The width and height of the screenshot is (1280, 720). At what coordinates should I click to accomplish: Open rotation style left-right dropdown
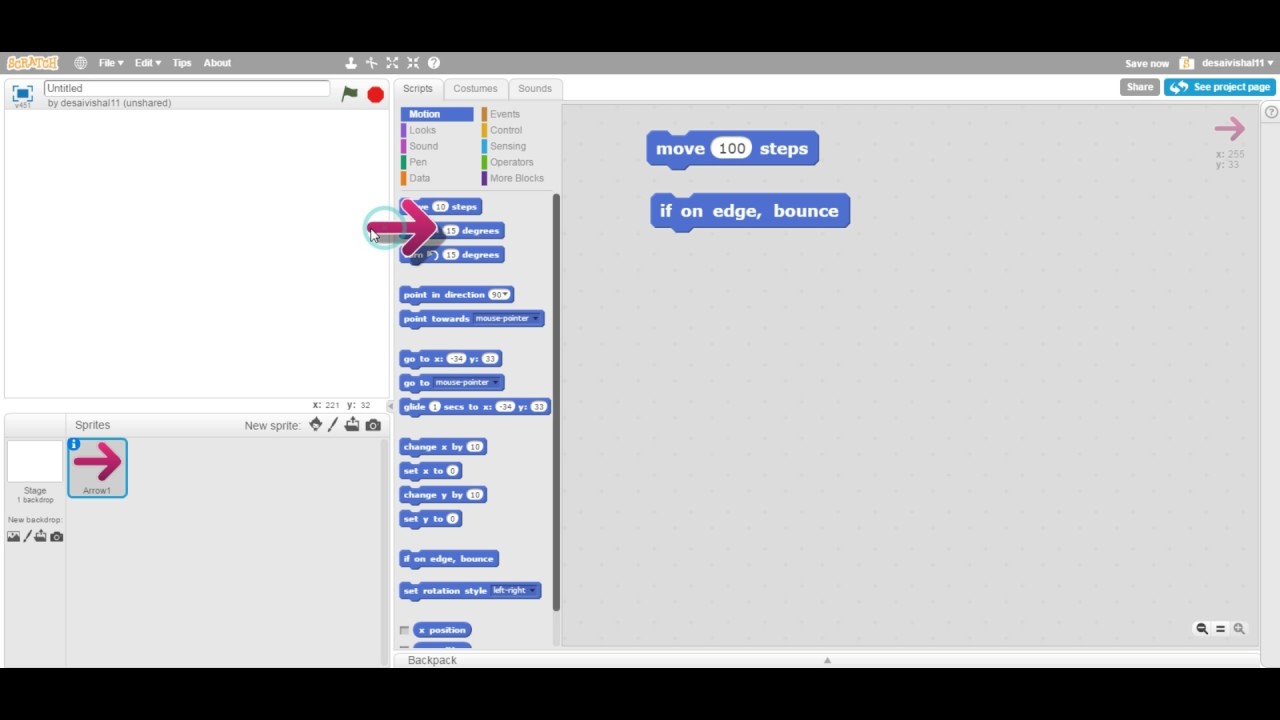514,591
